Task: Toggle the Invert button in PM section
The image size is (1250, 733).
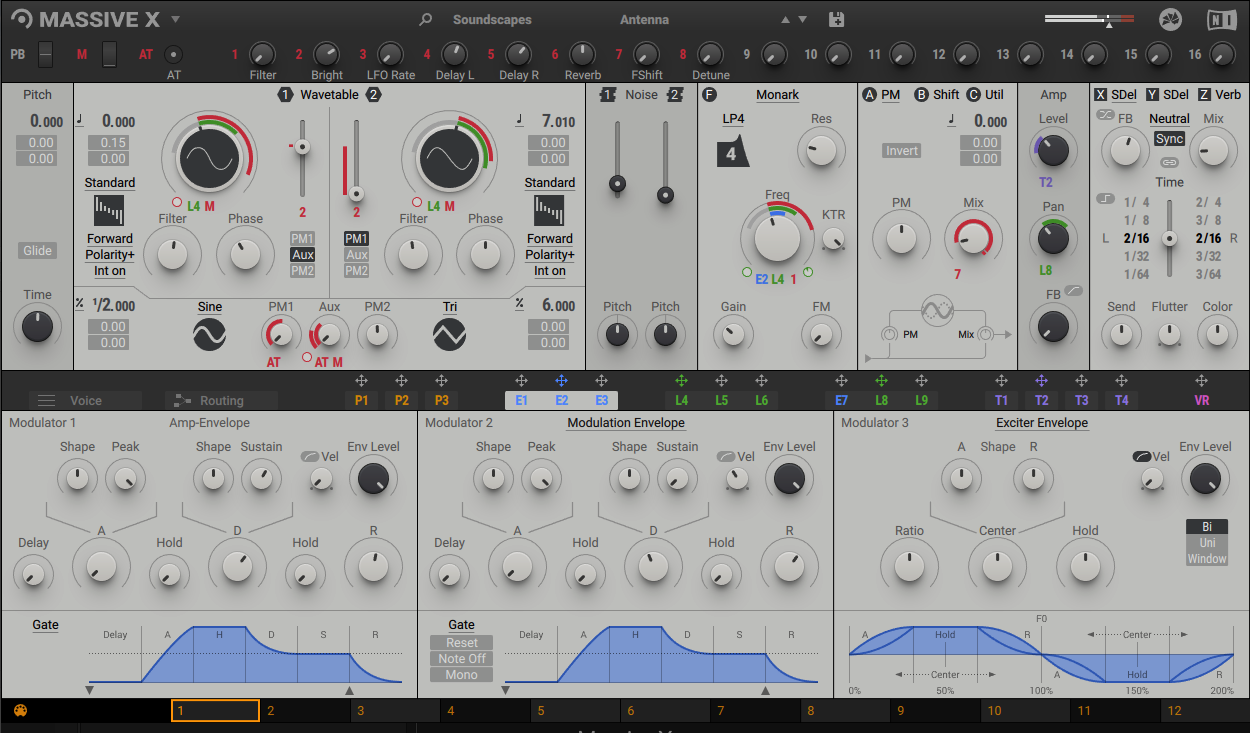Action: click(901, 151)
